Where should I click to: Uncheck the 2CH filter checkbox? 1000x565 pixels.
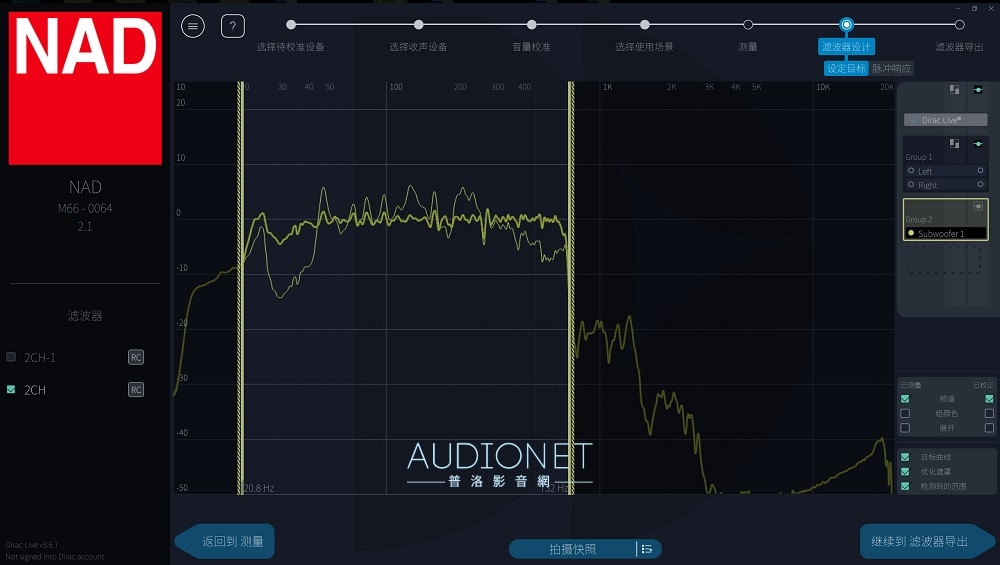pos(11,389)
